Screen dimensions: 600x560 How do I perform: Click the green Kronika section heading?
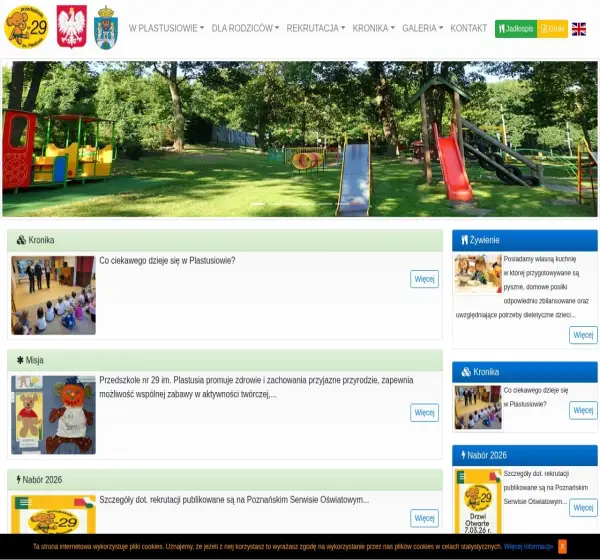coord(41,240)
